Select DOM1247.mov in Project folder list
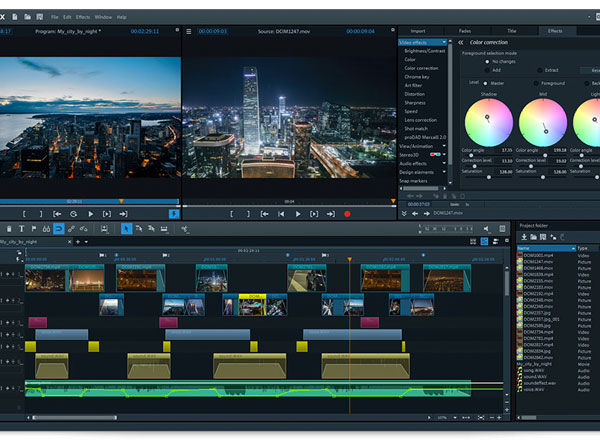The height and width of the screenshot is (440, 600). (x=539, y=262)
